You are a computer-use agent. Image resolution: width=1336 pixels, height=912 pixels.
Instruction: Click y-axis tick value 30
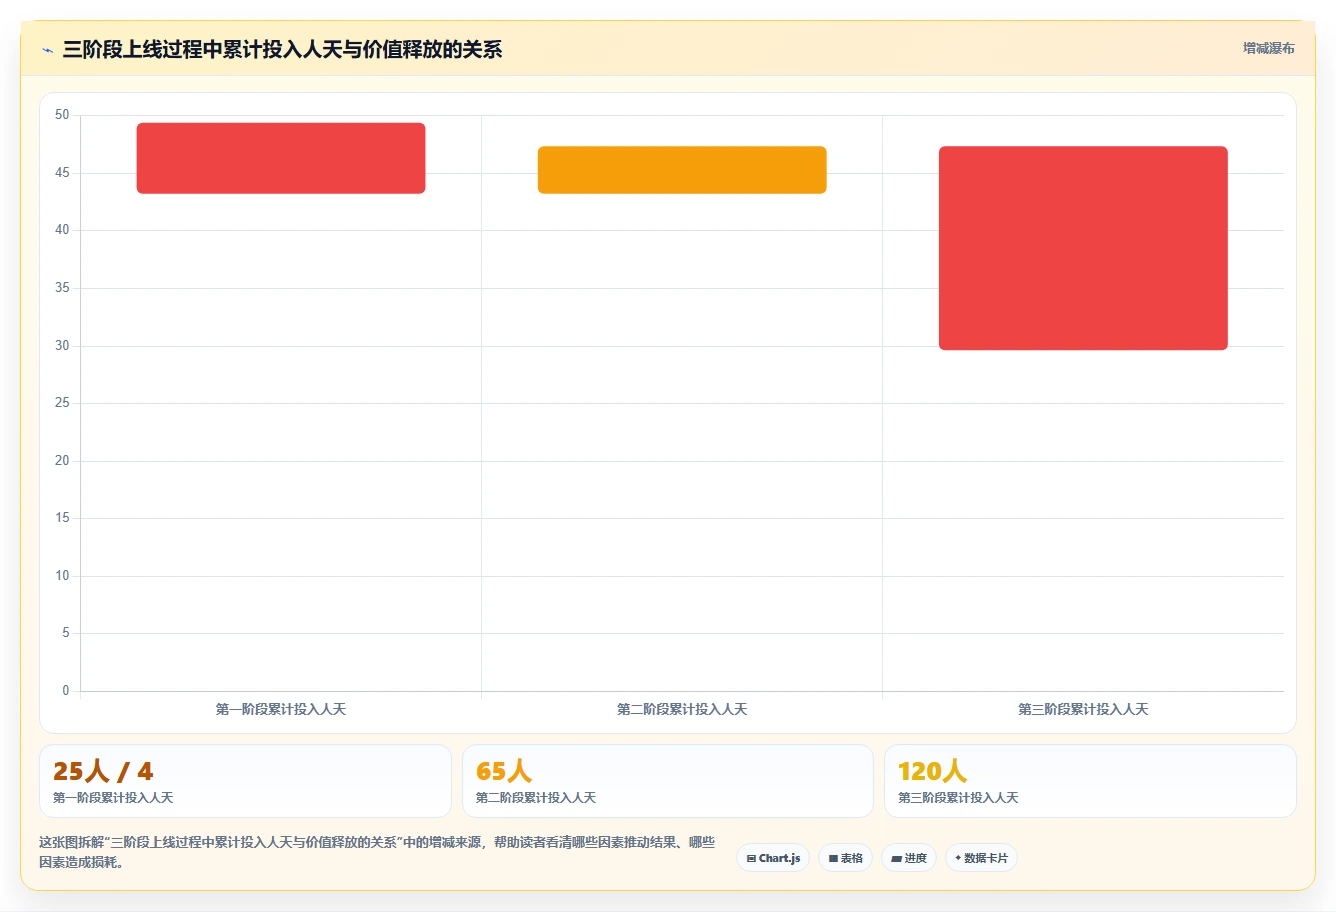(62, 346)
